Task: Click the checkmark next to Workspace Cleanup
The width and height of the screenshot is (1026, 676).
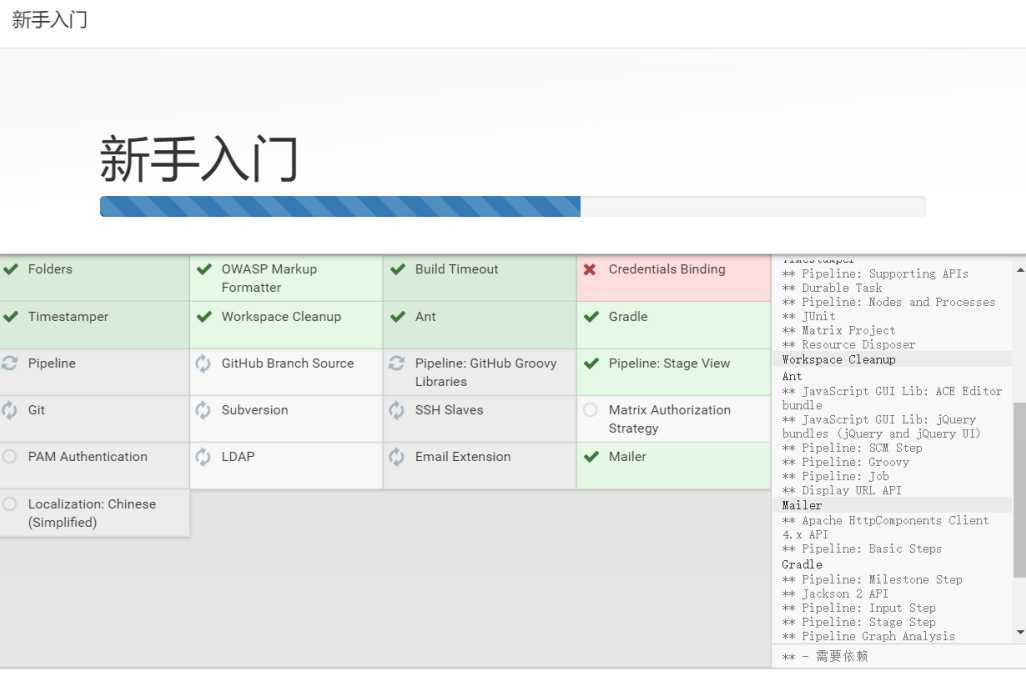Action: click(x=204, y=317)
